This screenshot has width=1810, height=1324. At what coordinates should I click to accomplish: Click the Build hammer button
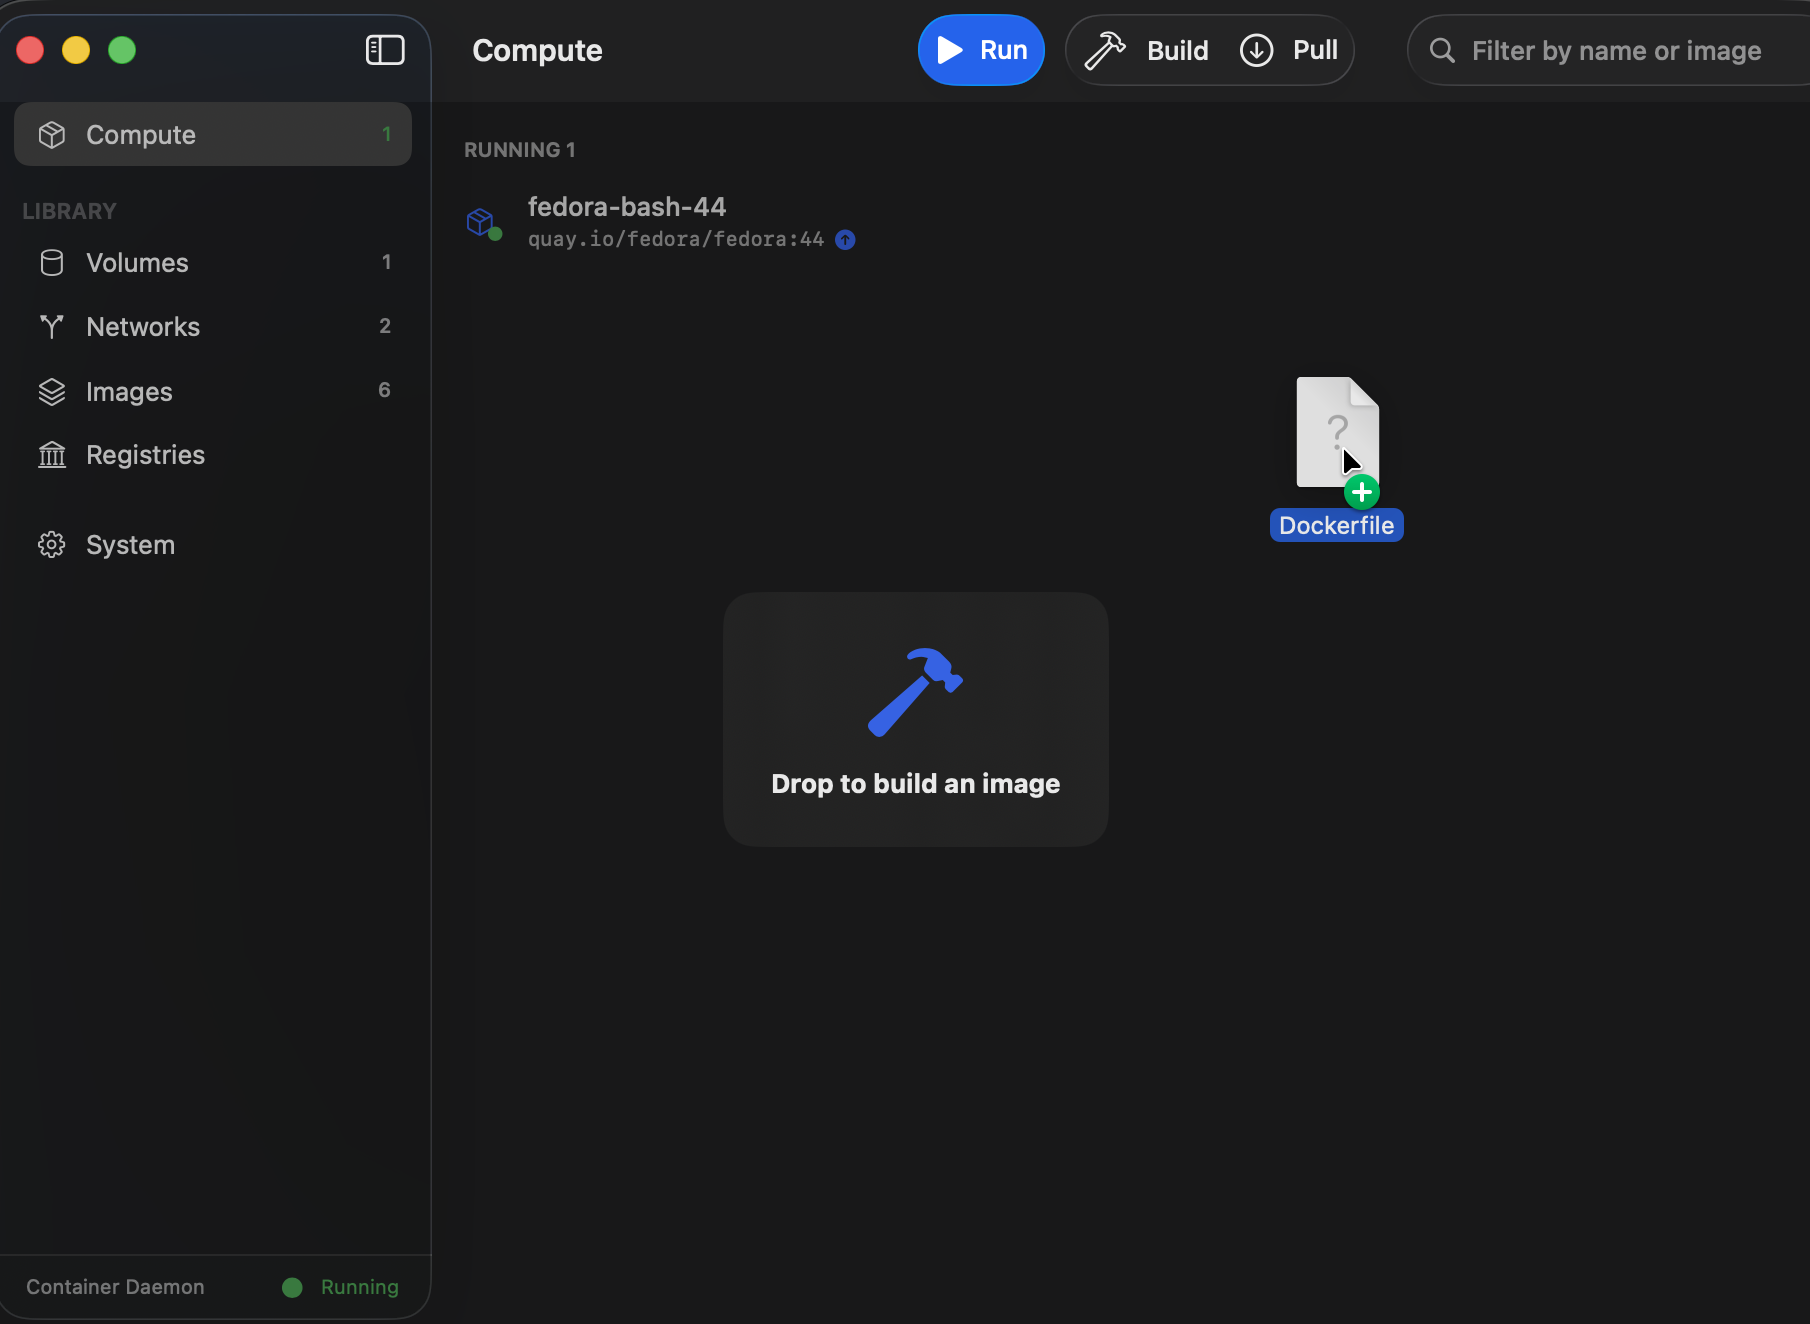pos(1147,50)
